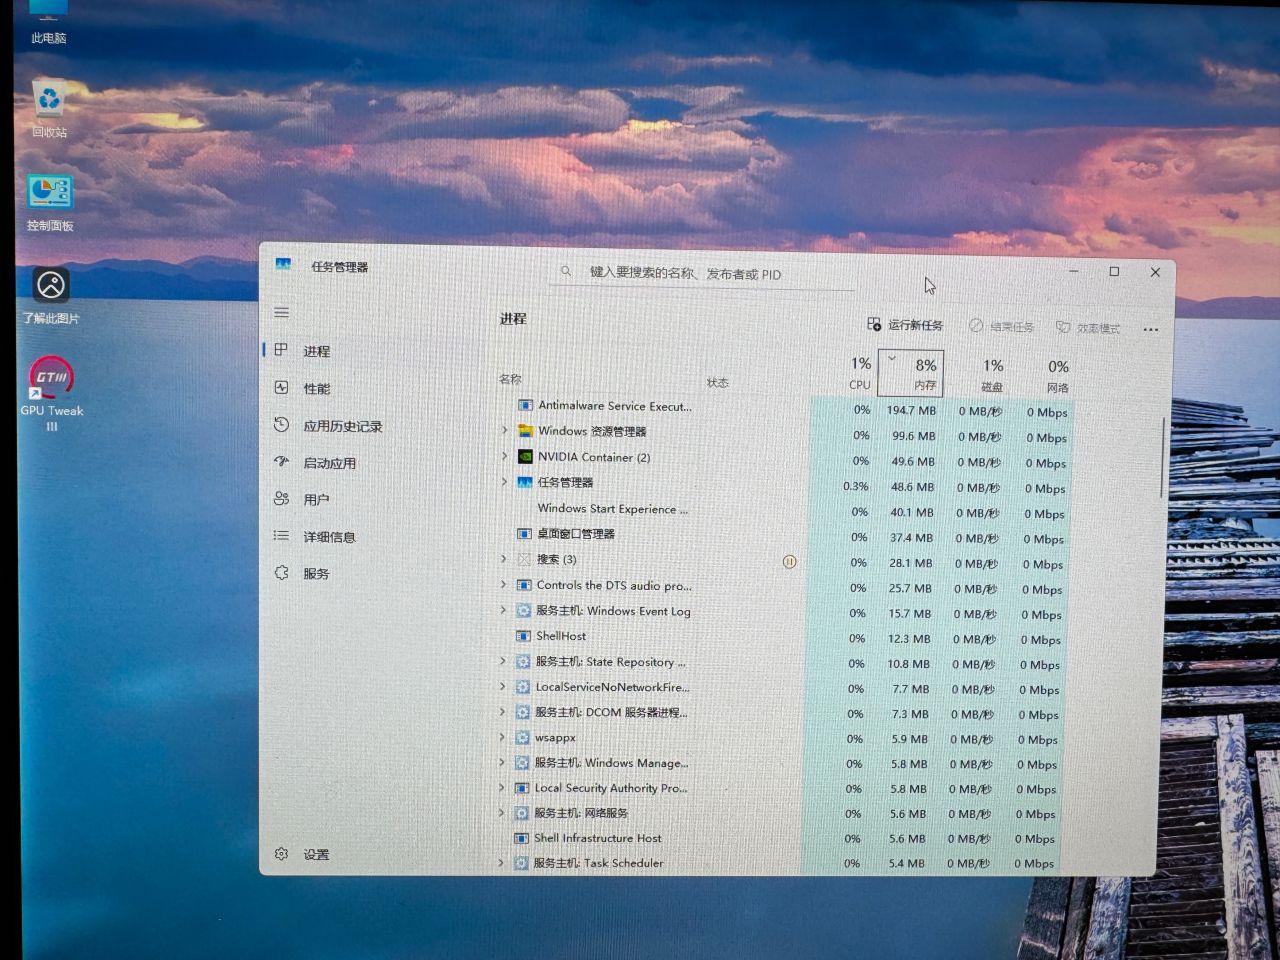Image resolution: width=1280 pixels, height=960 pixels.
Task: Click the 了解此图片 desktop icon
Action: (51, 295)
